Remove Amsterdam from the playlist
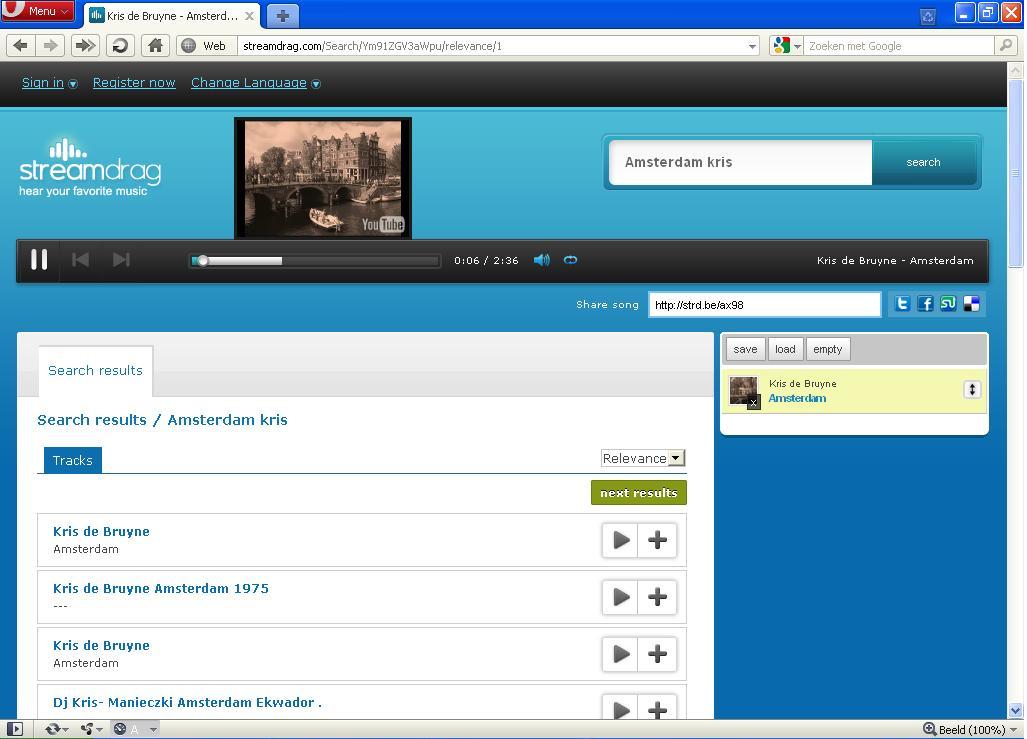Image resolution: width=1027 pixels, height=739 pixels. pos(753,402)
